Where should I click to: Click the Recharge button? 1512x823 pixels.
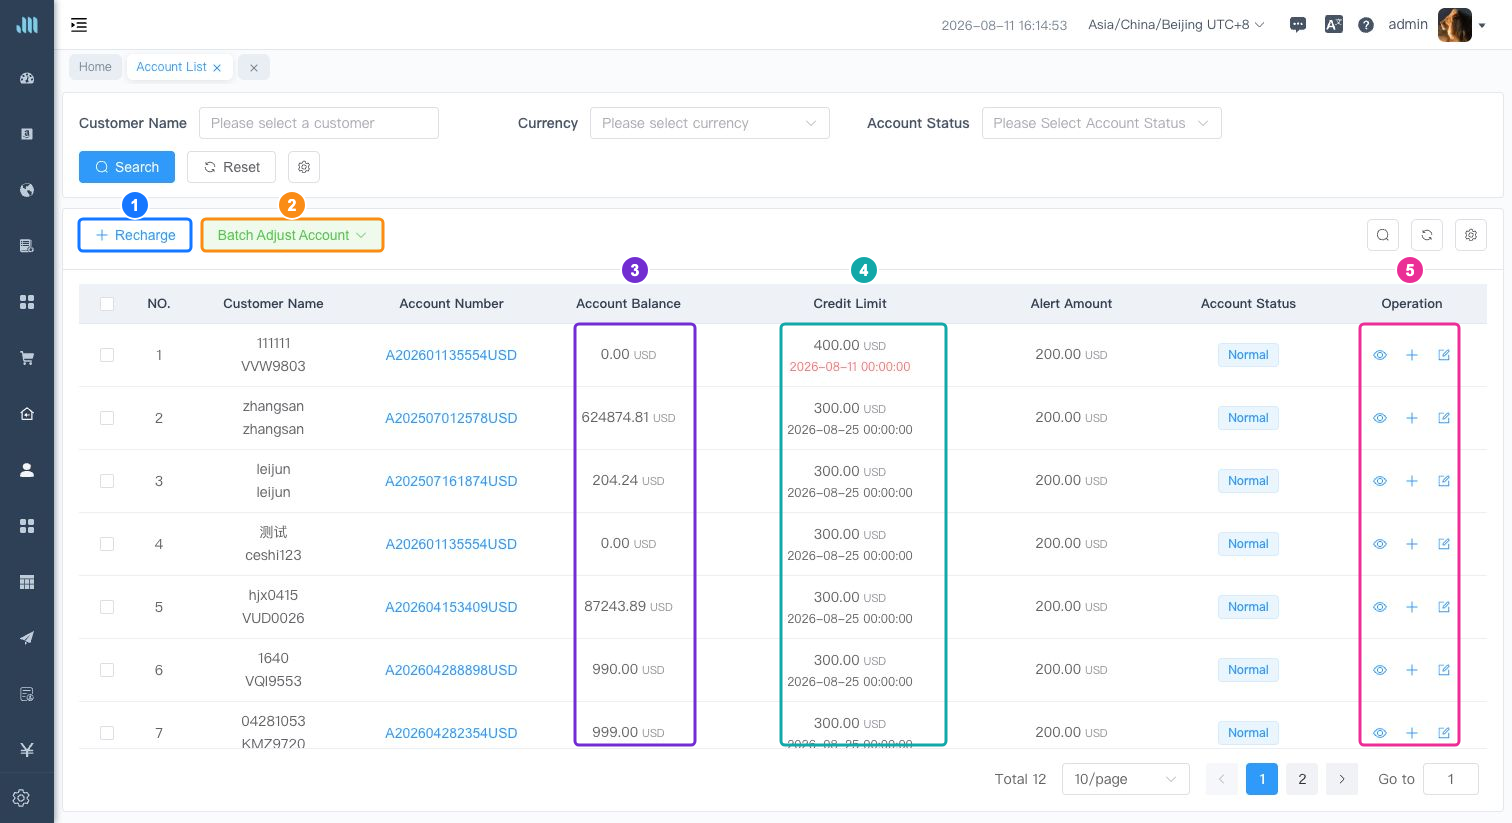click(135, 235)
